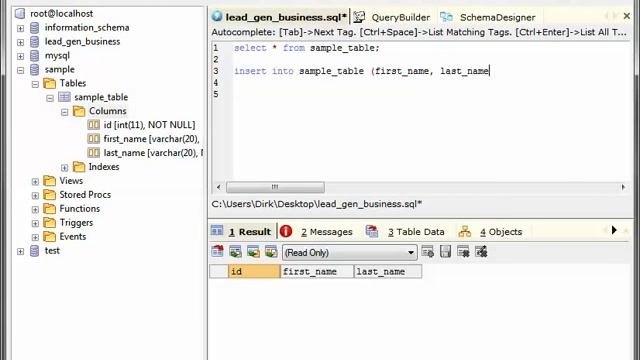This screenshot has width=640, height=360.
Task: Expand the lead_gen_business database node
Action: pos(20,42)
